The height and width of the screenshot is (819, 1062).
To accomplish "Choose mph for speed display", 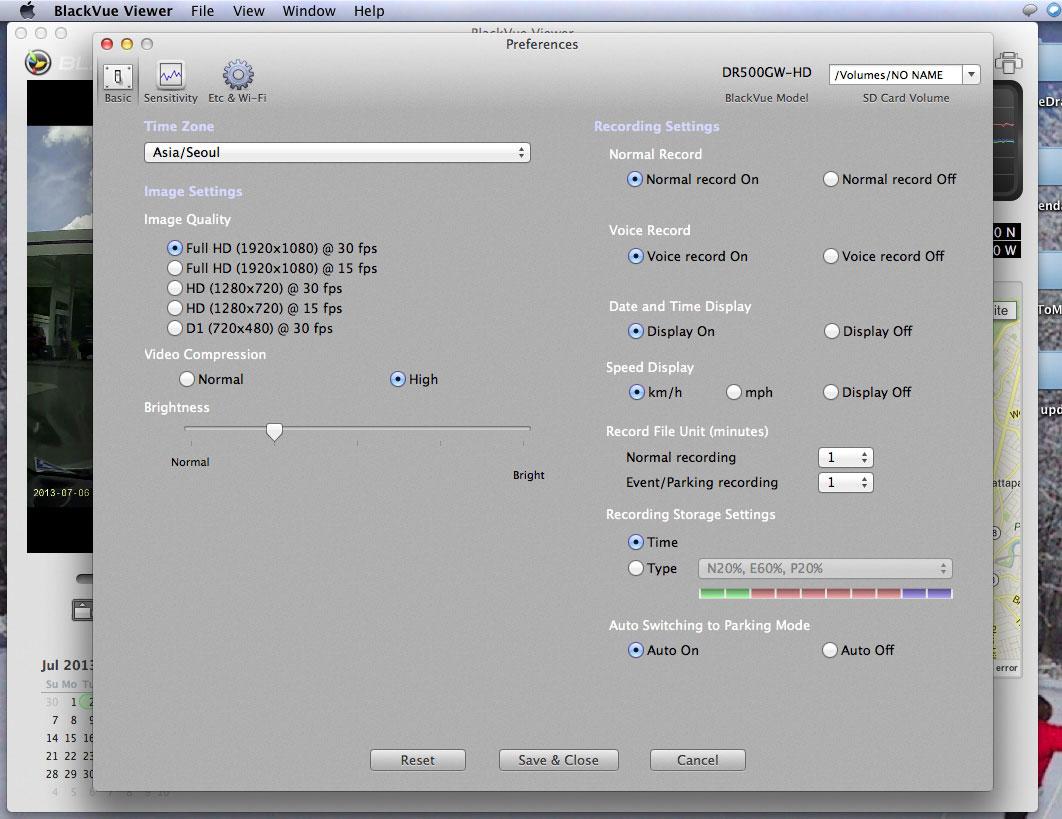I will 734,392.
